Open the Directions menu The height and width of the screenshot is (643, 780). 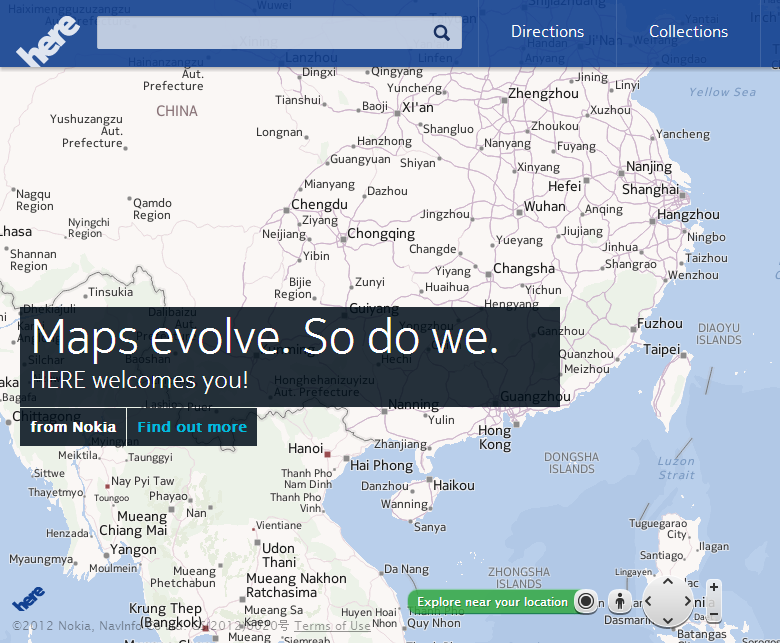[x=547, y=32]
